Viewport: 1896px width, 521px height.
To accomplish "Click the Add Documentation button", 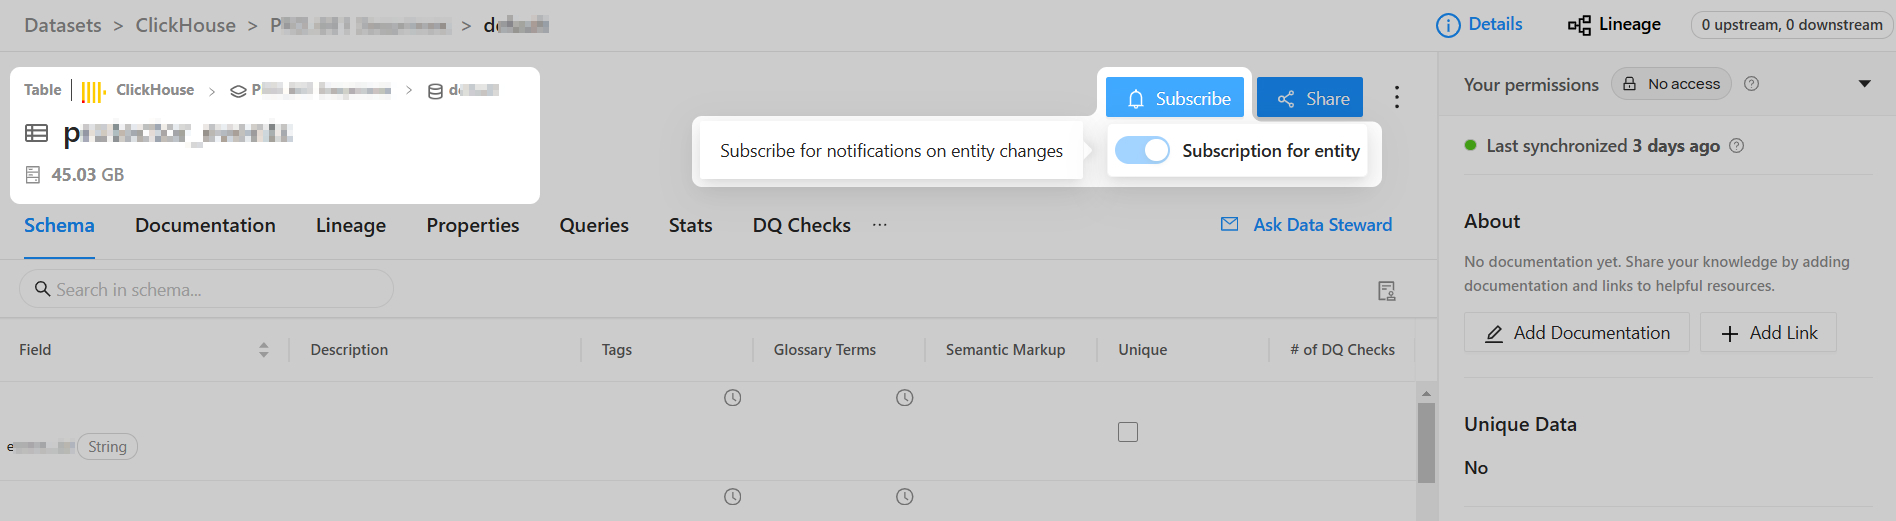I will point(1577,333).
